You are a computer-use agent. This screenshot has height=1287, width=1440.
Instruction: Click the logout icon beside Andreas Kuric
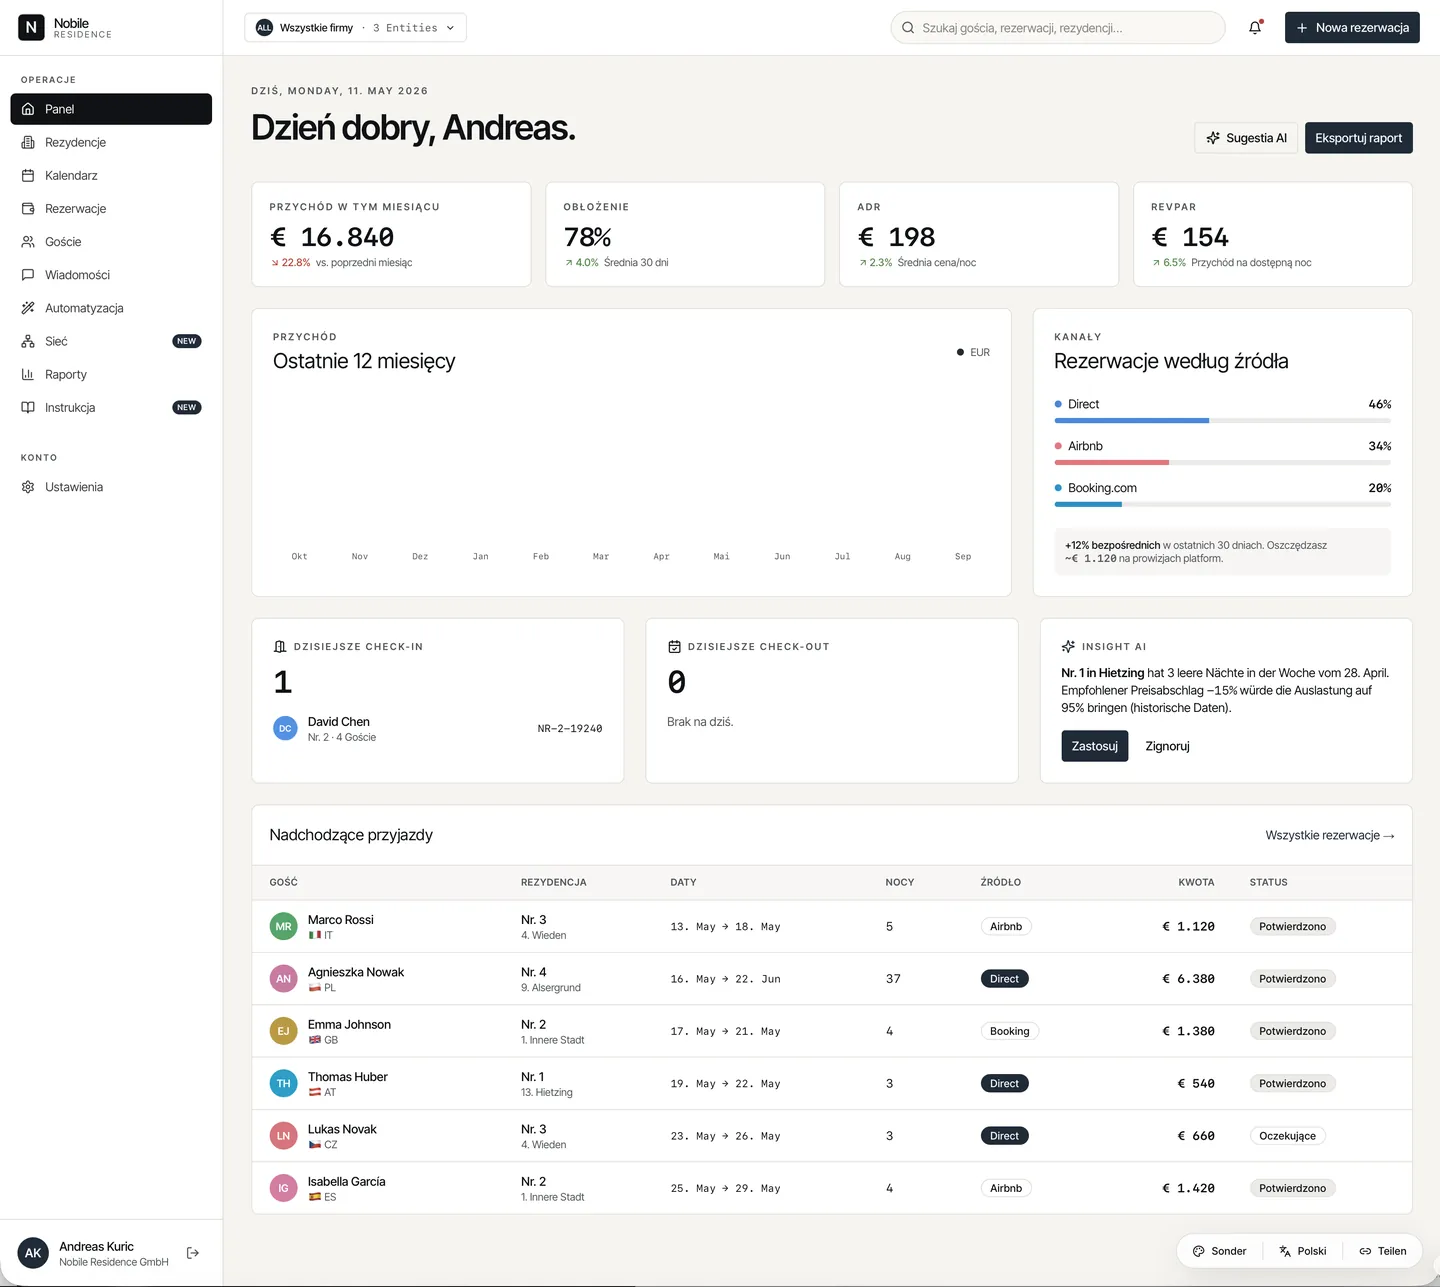click(193, 1253)
